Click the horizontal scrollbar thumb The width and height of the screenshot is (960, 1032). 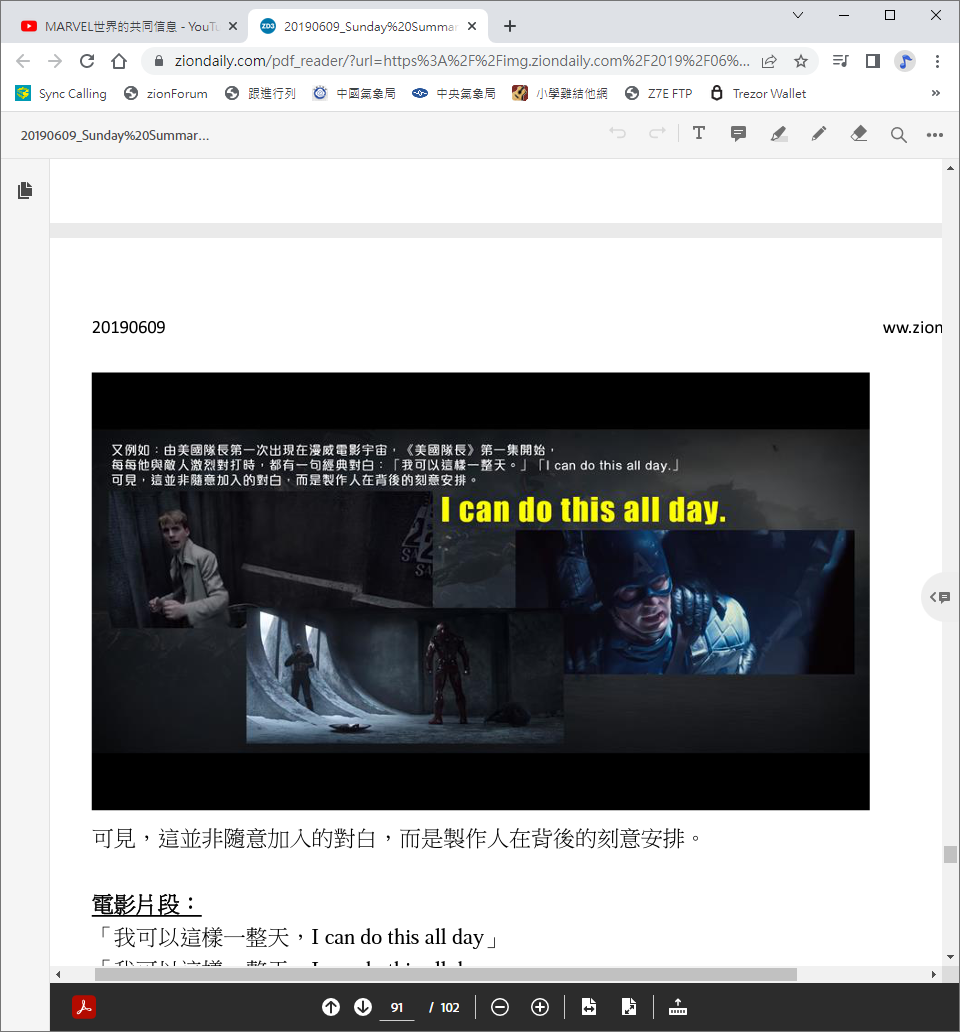tap(446, 974)
